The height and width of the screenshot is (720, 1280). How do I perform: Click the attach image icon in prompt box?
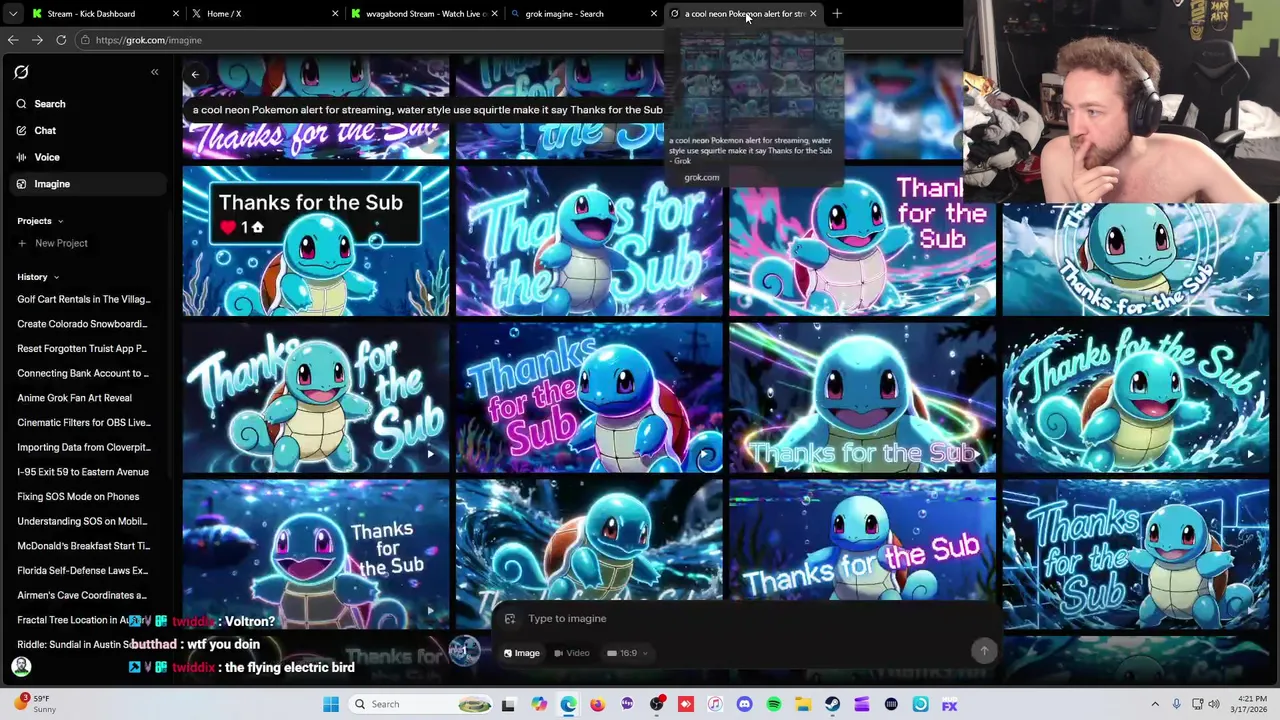point(509,619)
